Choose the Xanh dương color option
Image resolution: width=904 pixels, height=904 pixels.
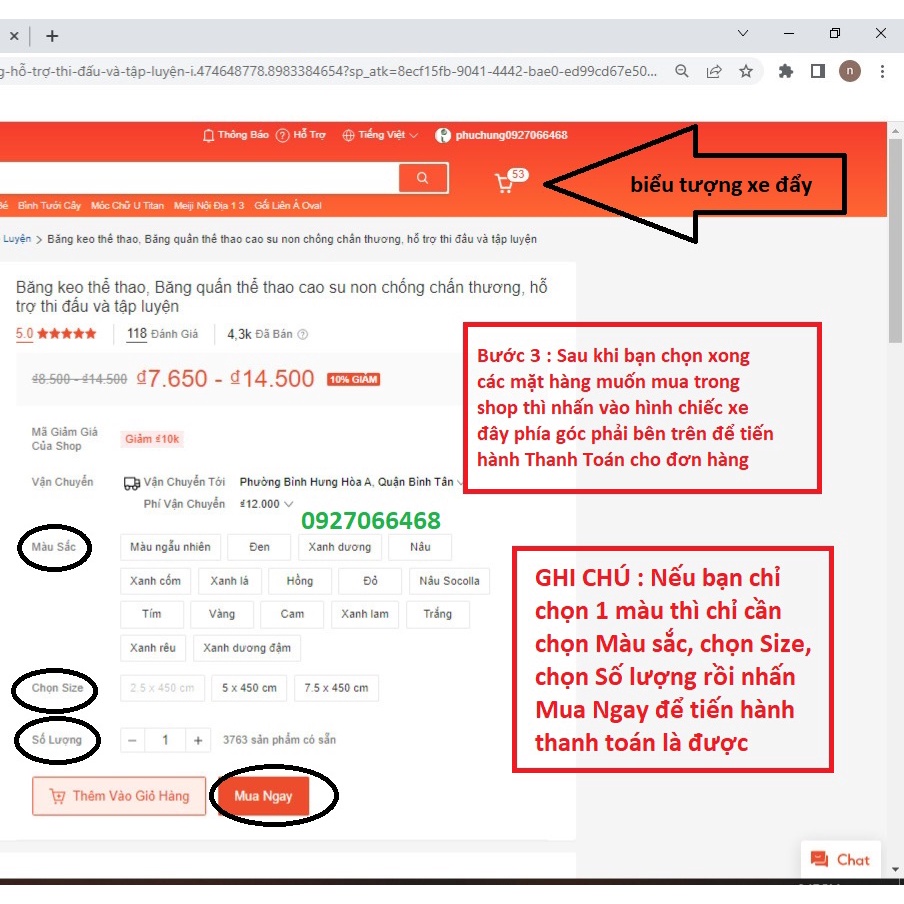(x=339, y=547)
